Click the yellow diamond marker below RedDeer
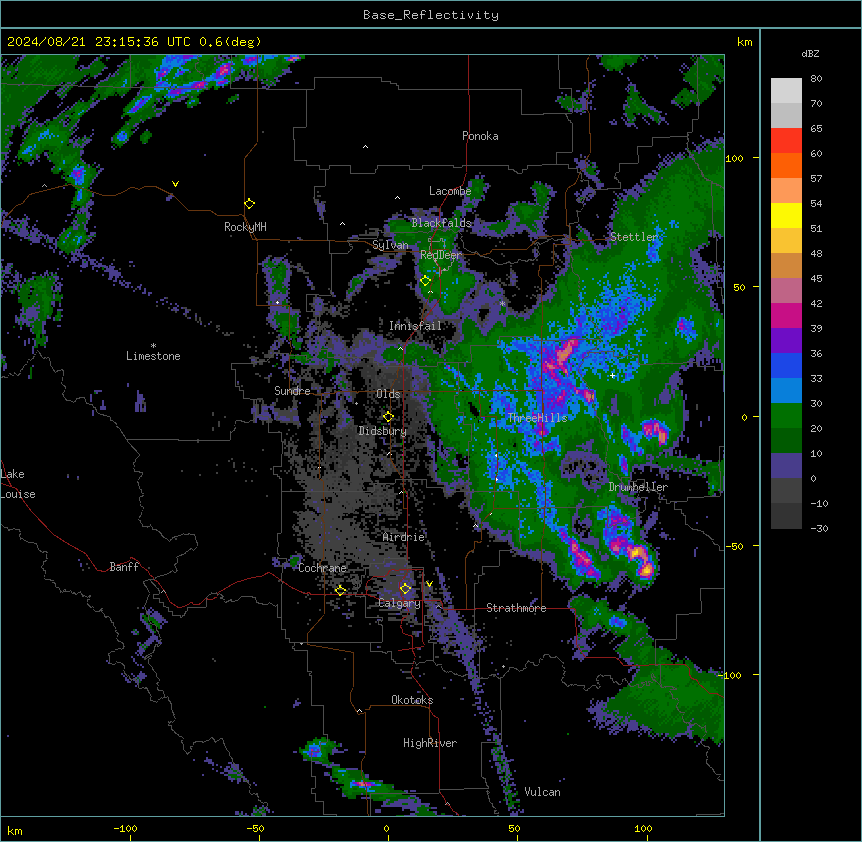The height and width of the screenshot is (842, 862). [x=426, y=281]
